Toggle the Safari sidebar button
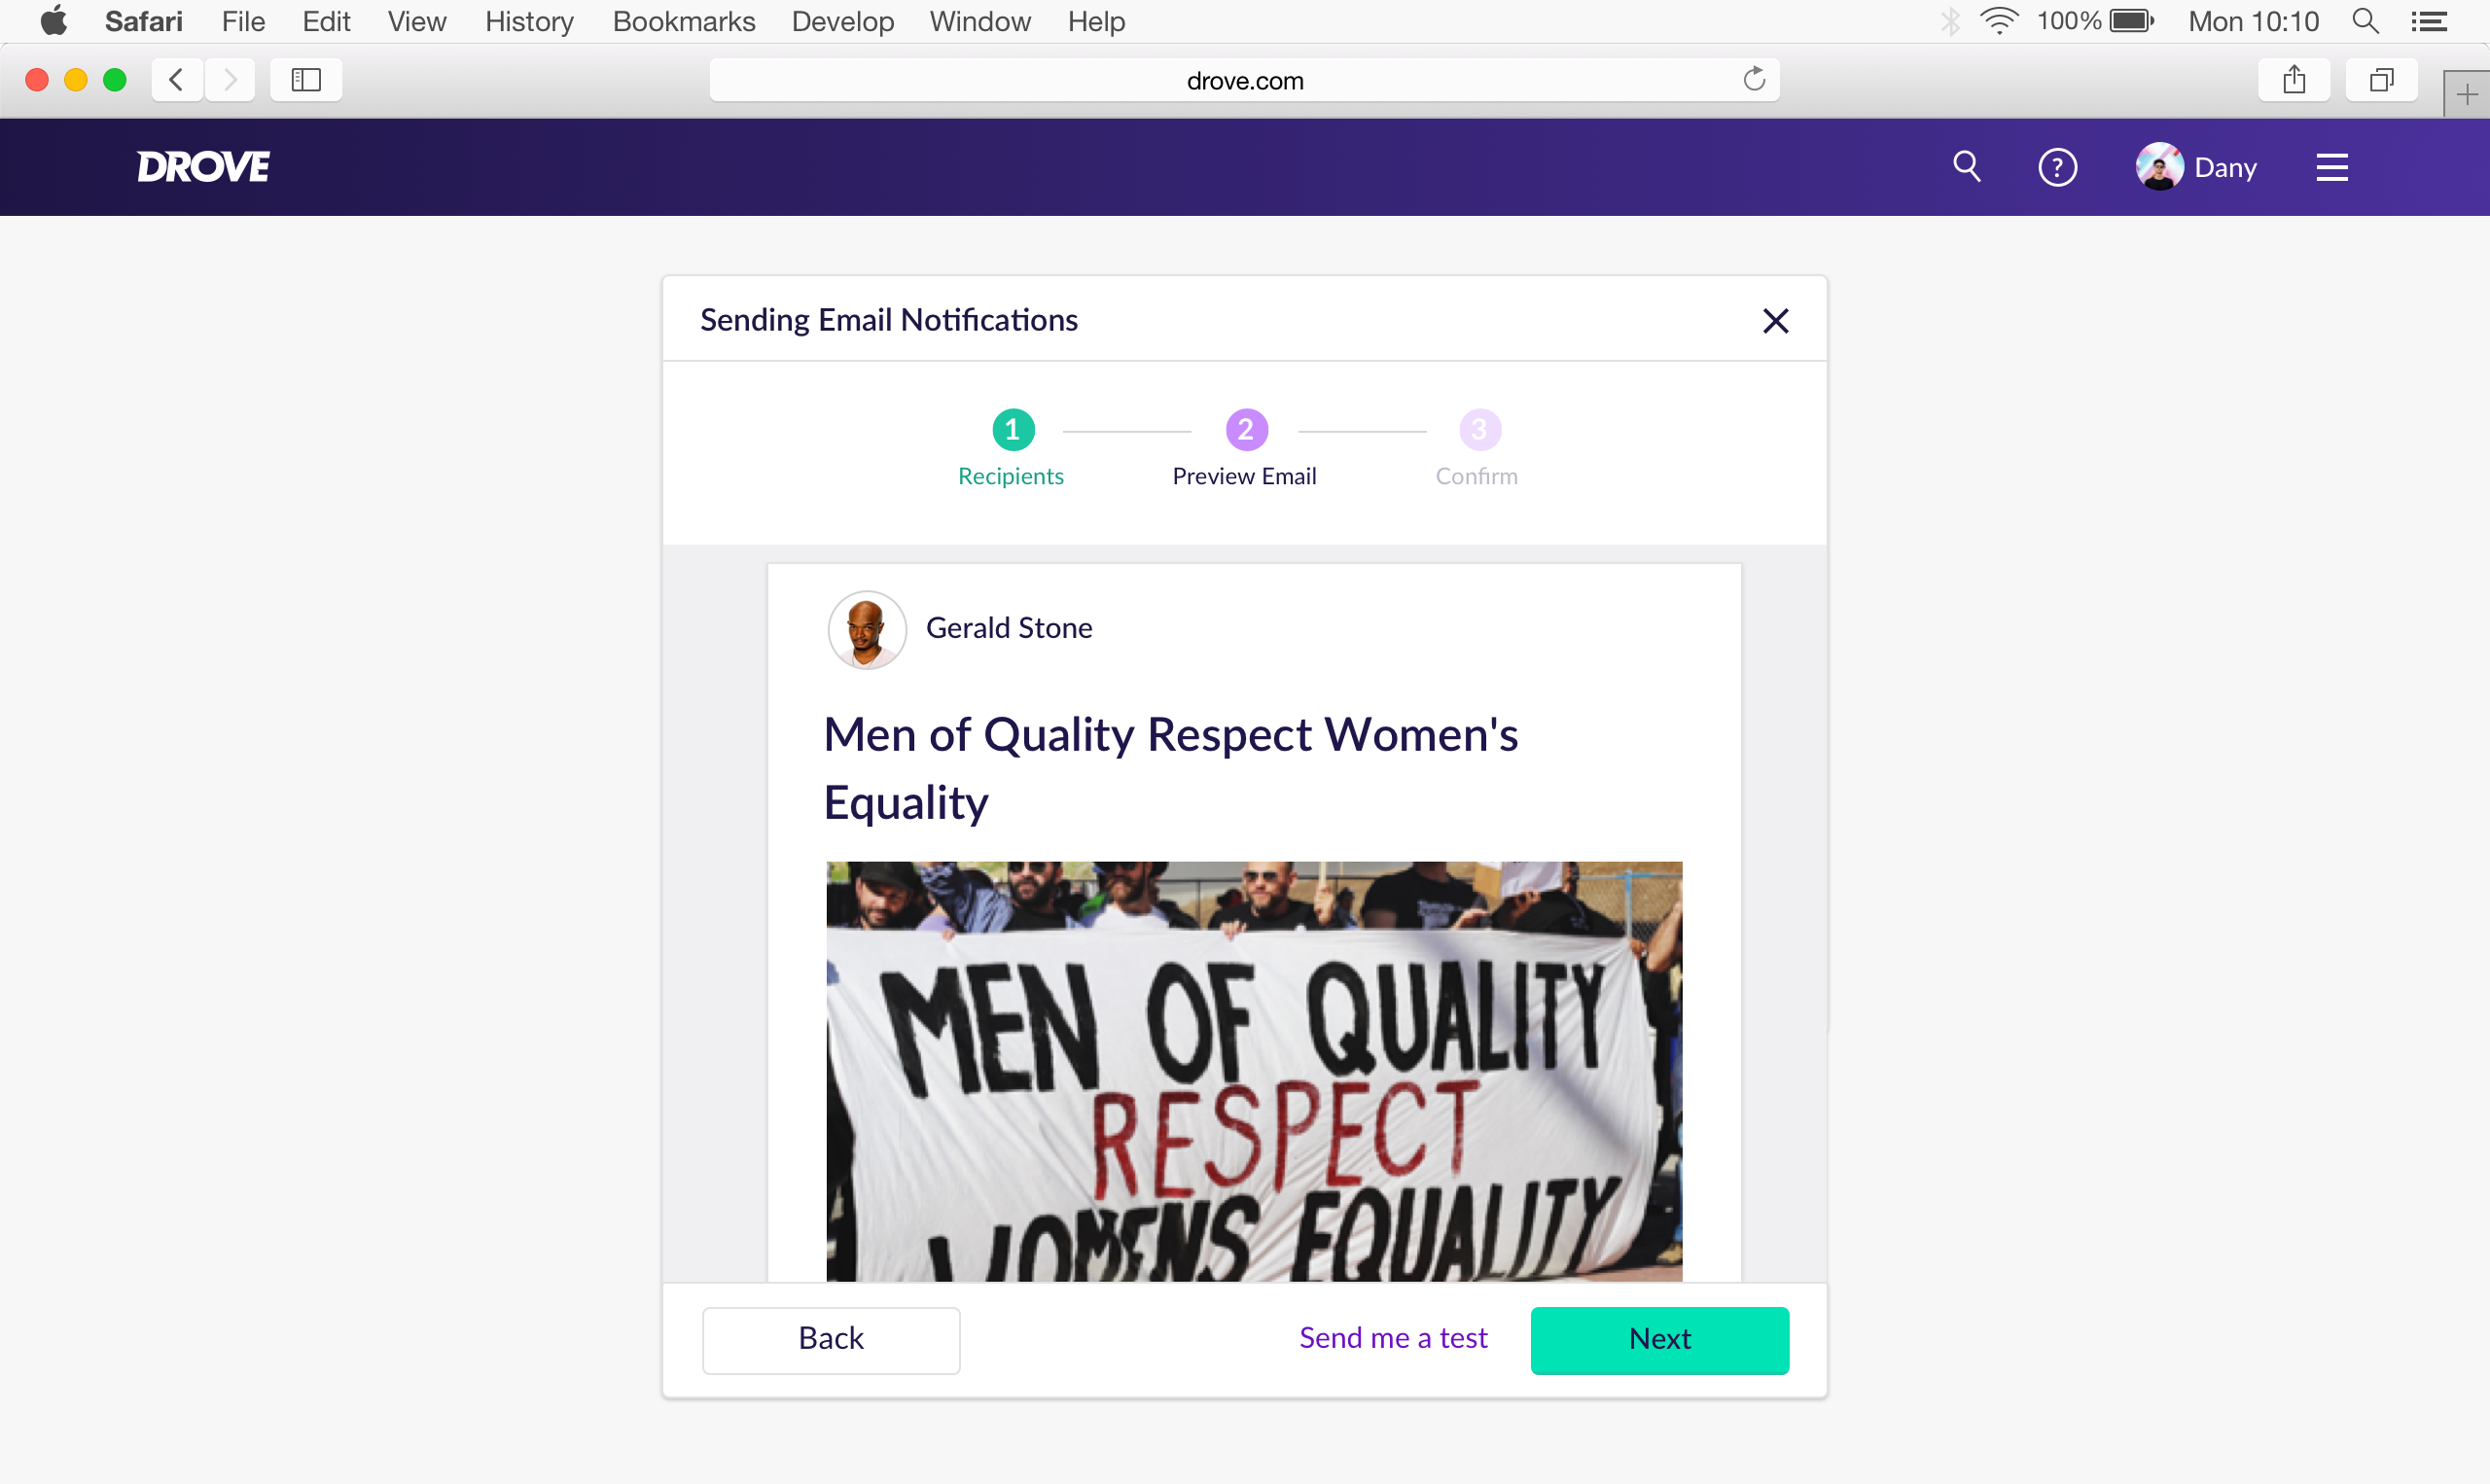2490x1484 pixels. (306, 80)
